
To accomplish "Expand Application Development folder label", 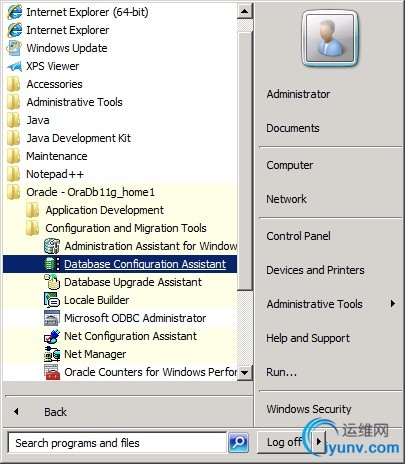I will tap(105, 210).
